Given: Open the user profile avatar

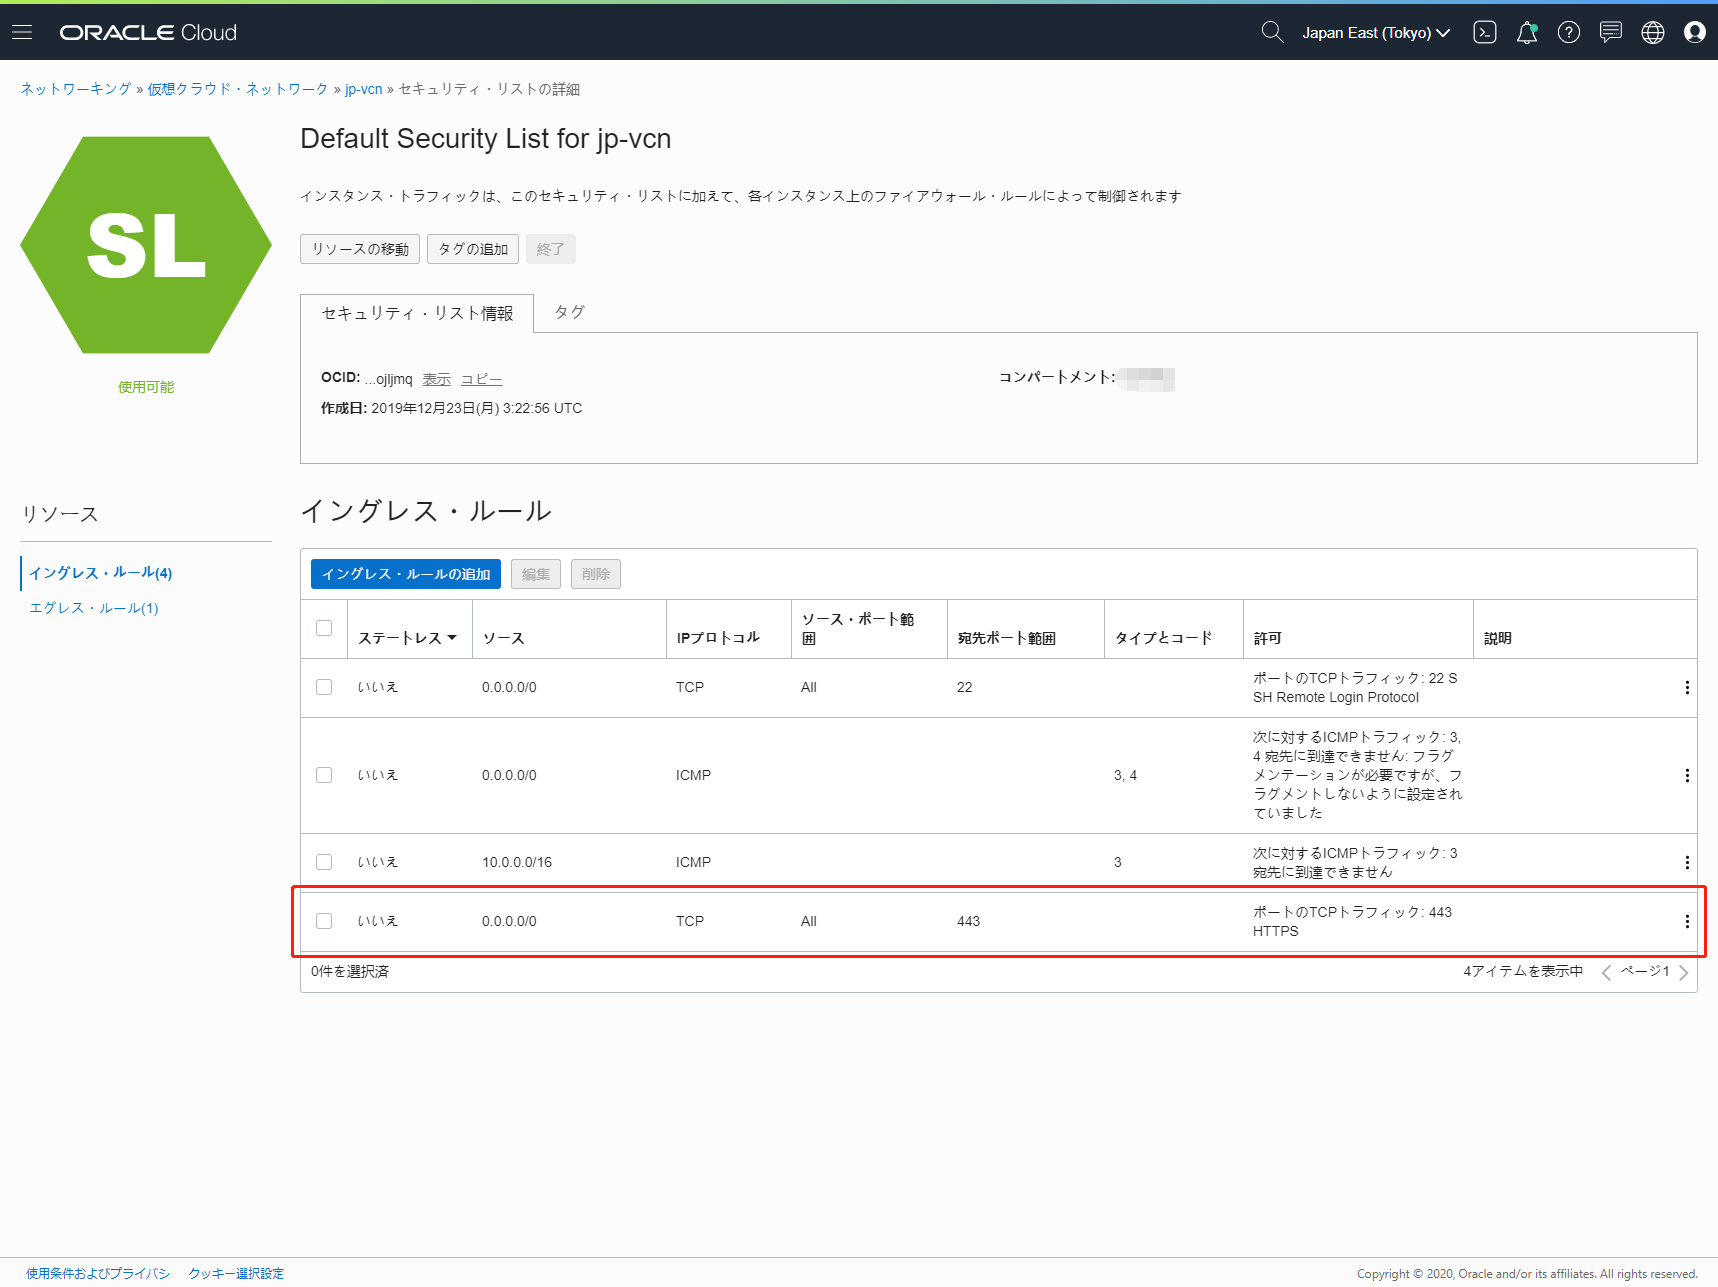Looking at the screenshot, I should click(1694, 32).
